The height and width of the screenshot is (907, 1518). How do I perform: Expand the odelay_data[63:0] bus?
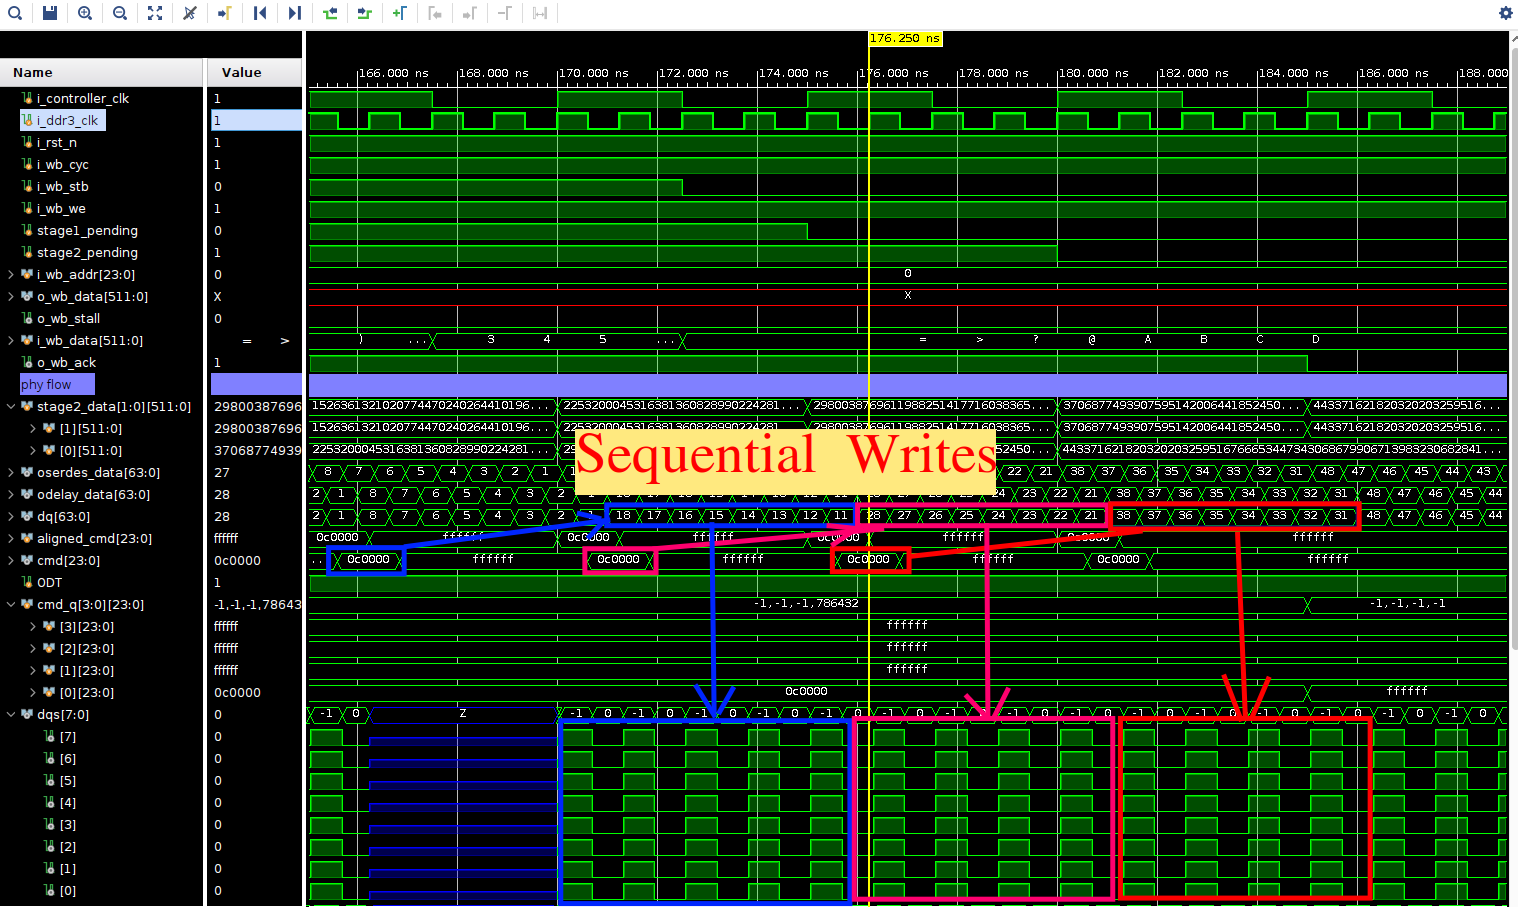[11, 494]
